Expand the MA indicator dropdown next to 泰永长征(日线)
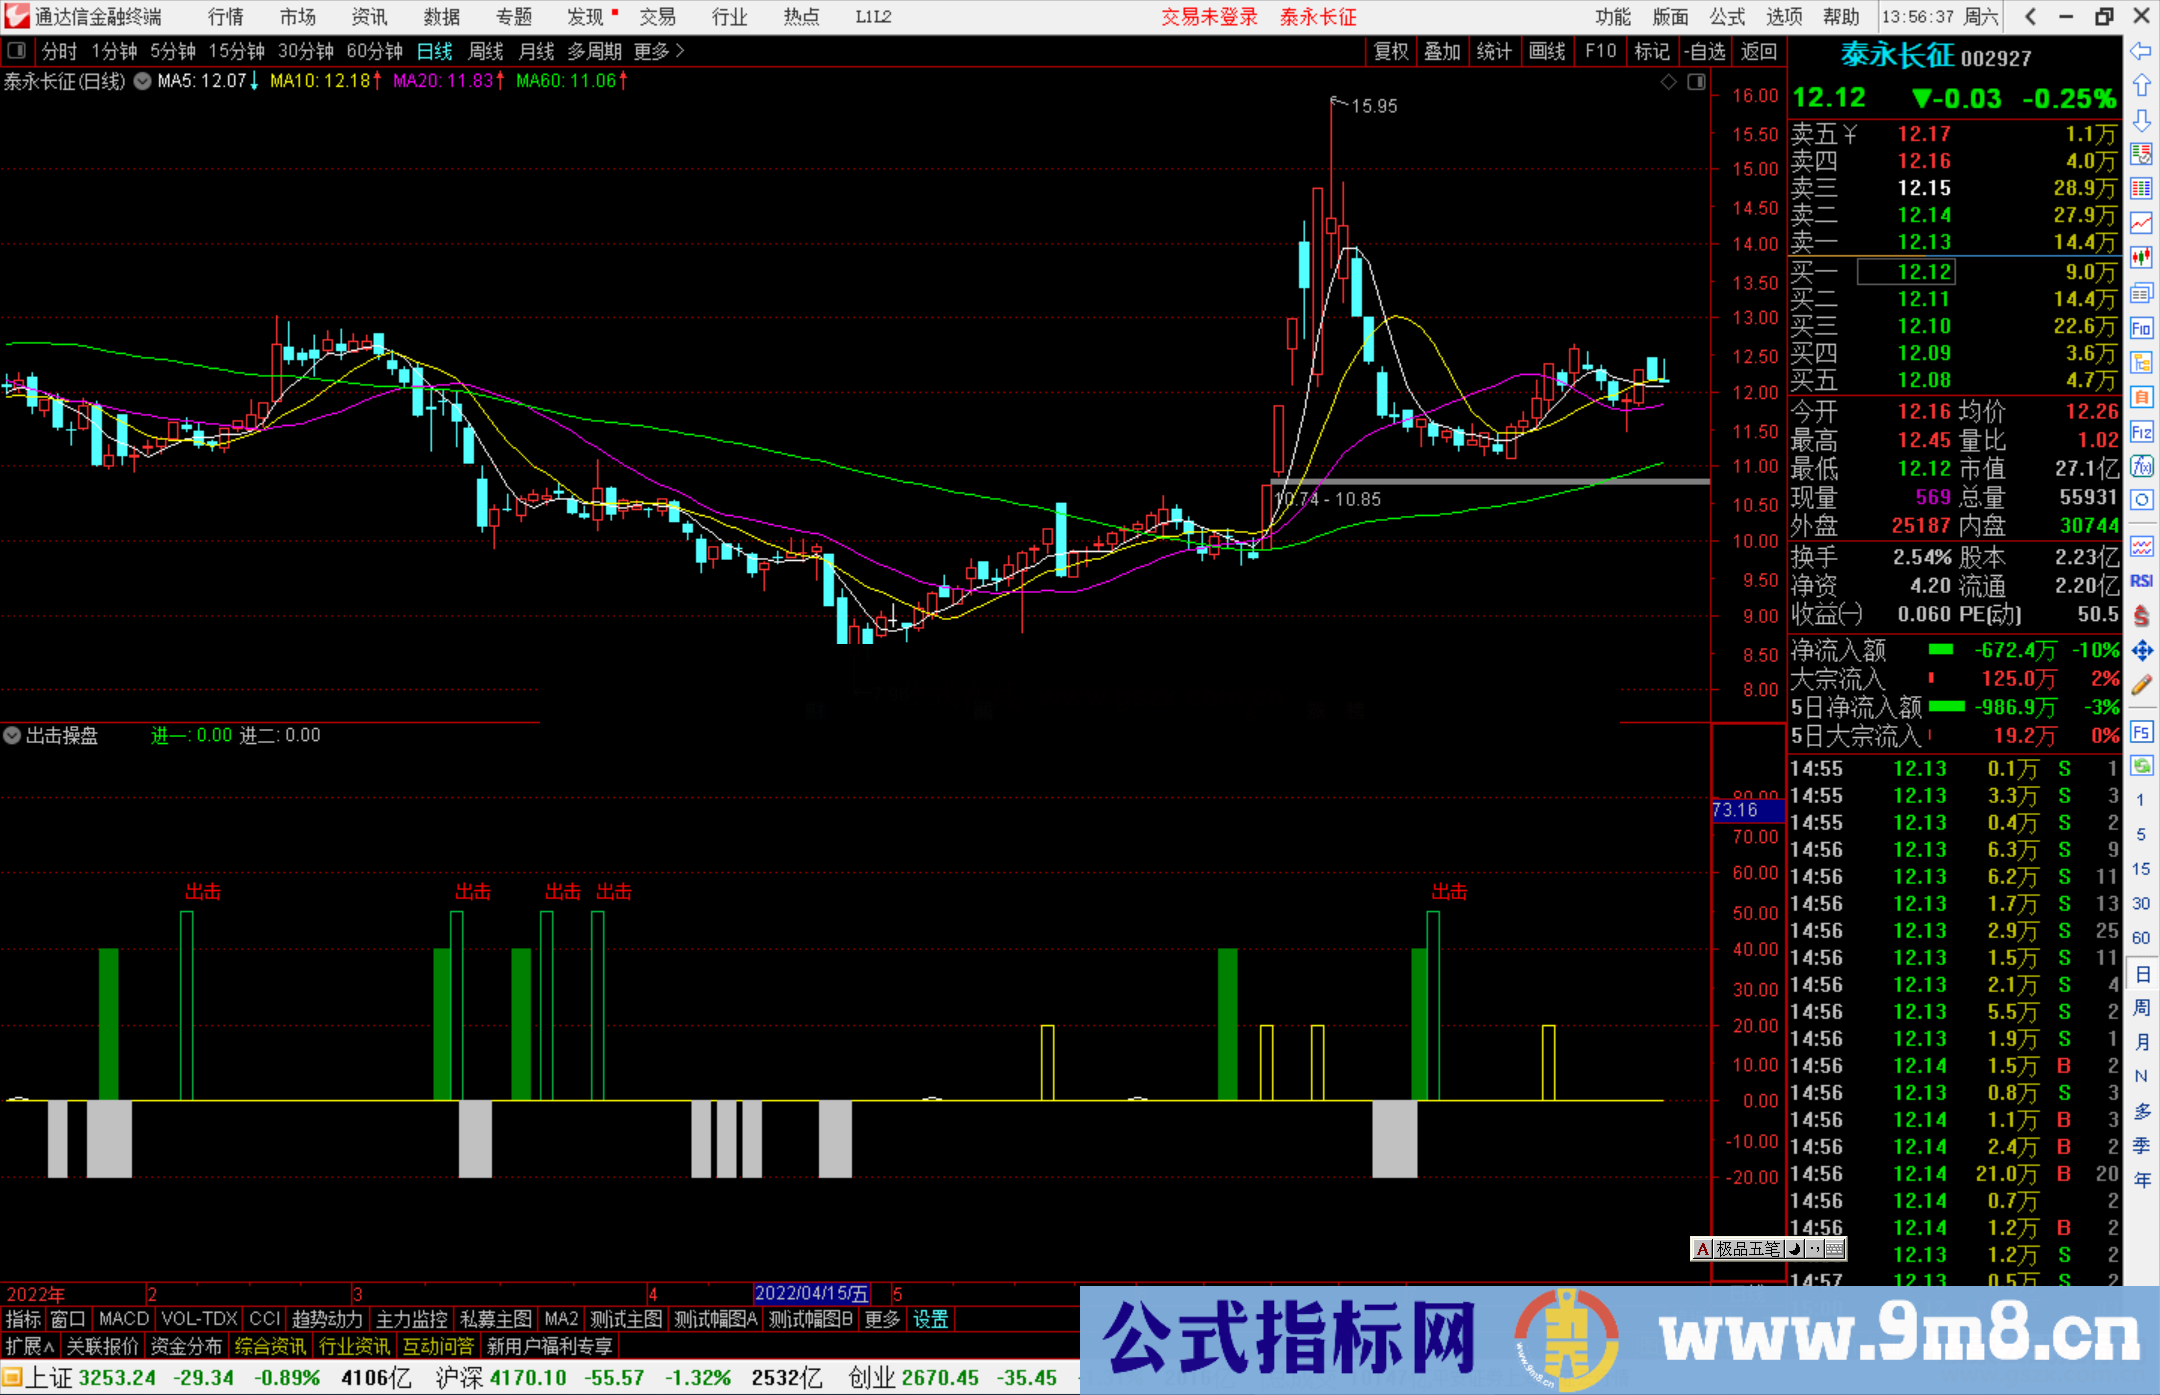The height and width of the screenshot is (1395, 2160). [143, 81]
